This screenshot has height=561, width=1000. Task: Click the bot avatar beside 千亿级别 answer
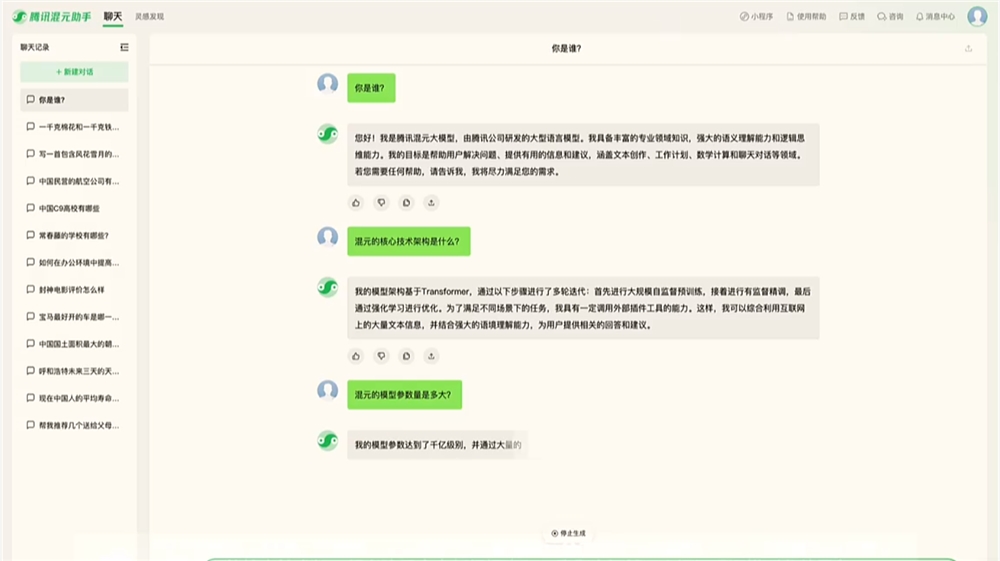tap(328, 441)
